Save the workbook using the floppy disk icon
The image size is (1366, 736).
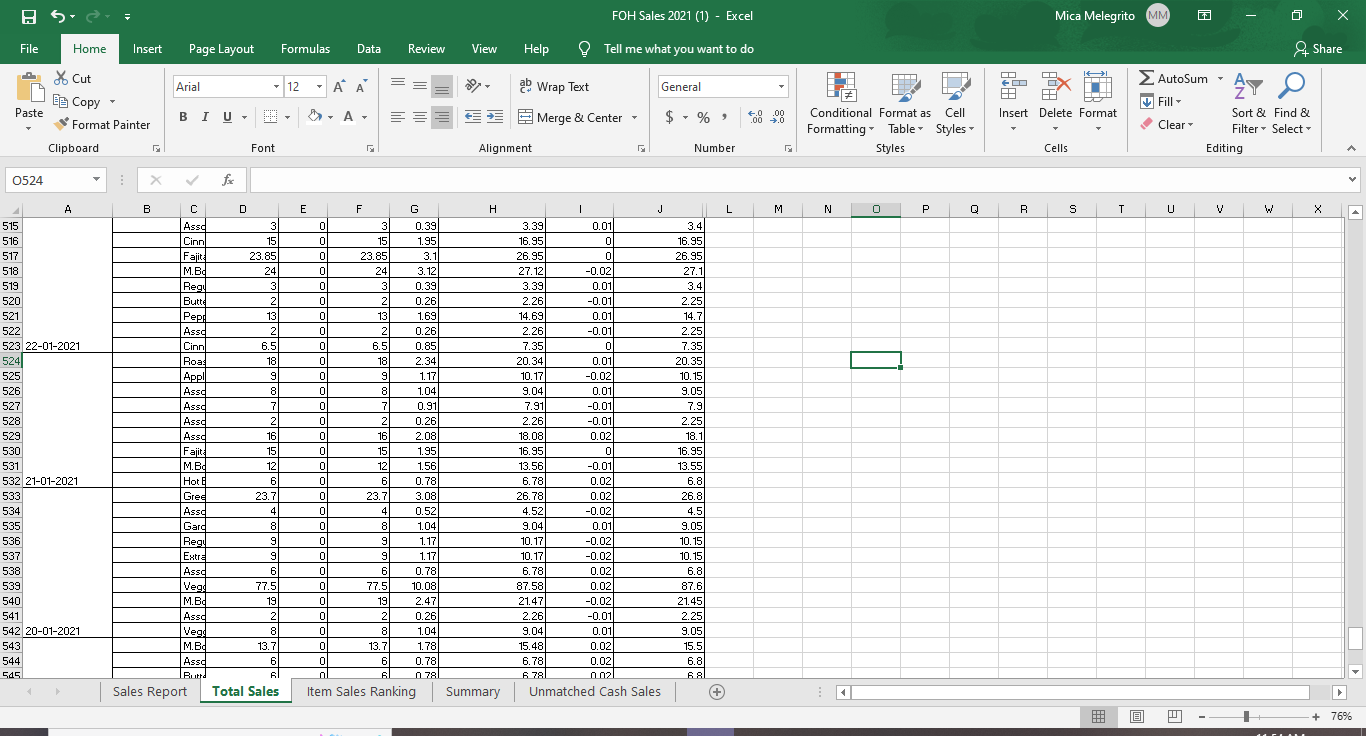30,16
